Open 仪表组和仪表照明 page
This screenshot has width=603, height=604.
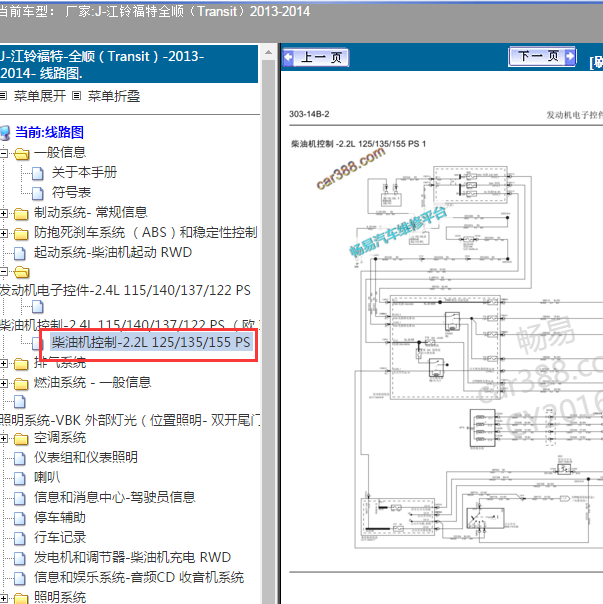(86, 457)
